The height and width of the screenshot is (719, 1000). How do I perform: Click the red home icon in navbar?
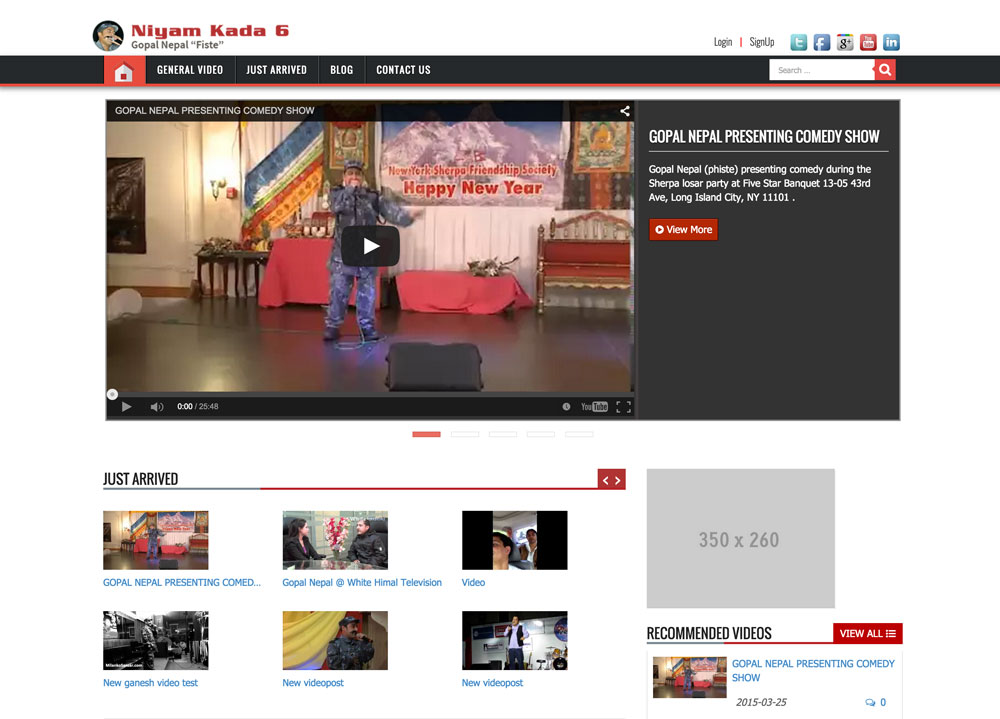coord(123,70)
